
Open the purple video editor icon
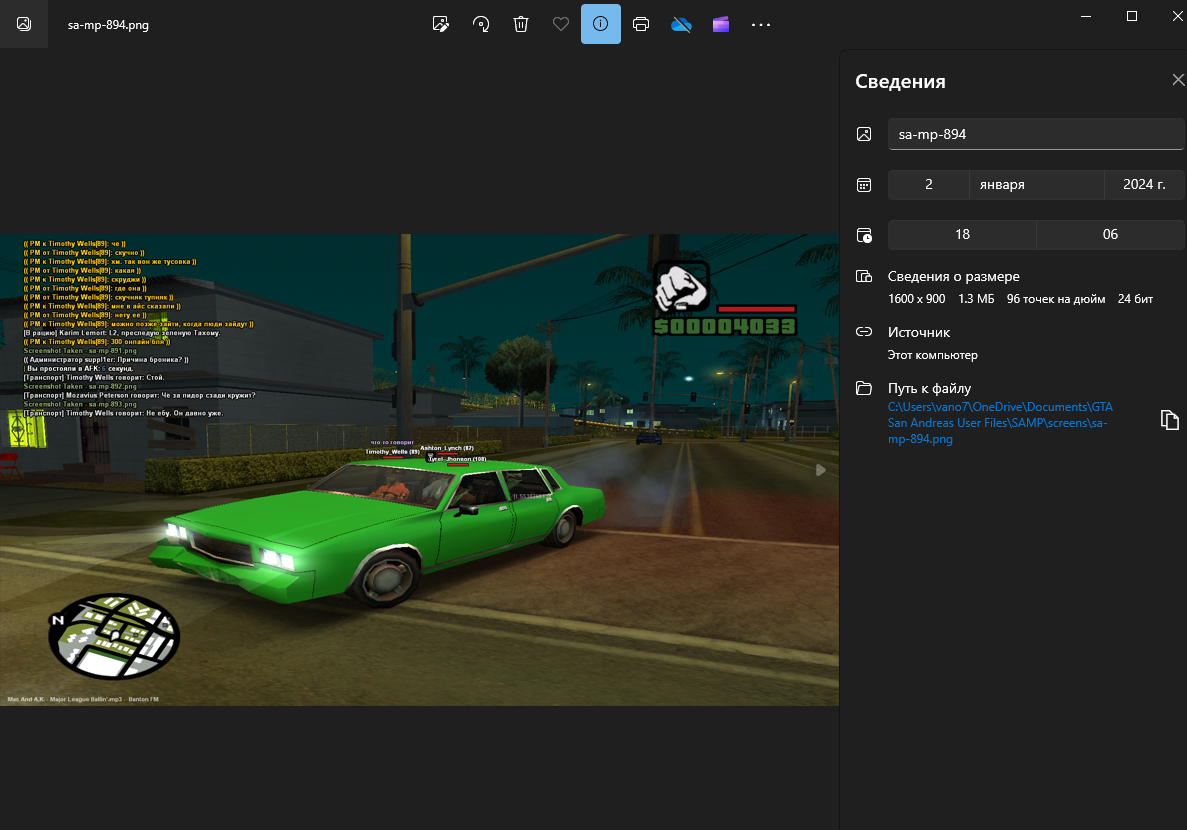pos(721,24)
